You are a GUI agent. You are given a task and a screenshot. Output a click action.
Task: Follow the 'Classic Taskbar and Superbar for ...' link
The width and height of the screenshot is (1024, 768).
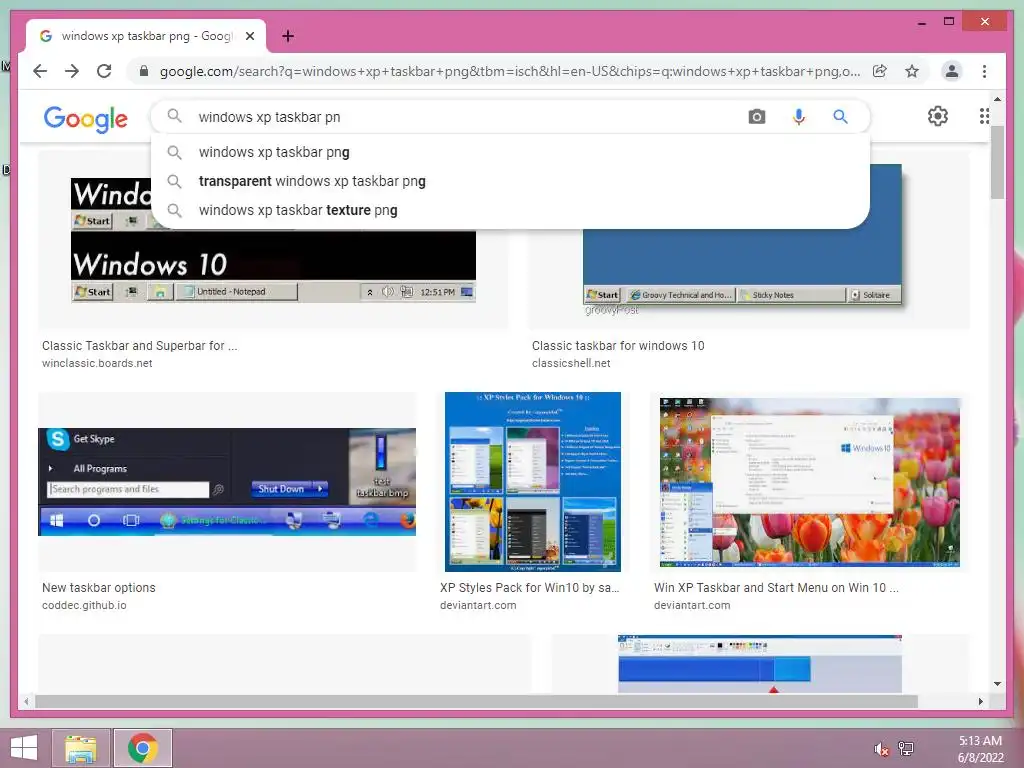coord(140,345)
